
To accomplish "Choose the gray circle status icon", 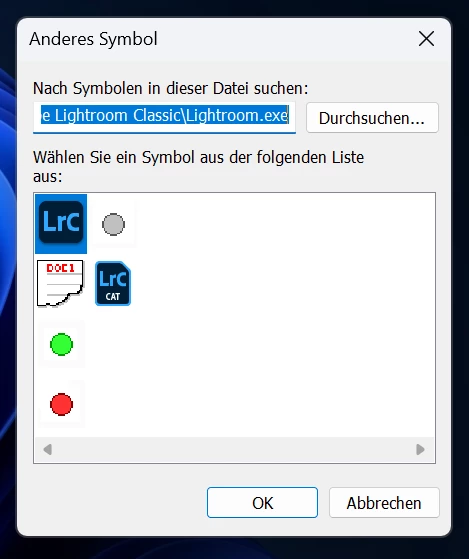I will click(x=113, y=224).
